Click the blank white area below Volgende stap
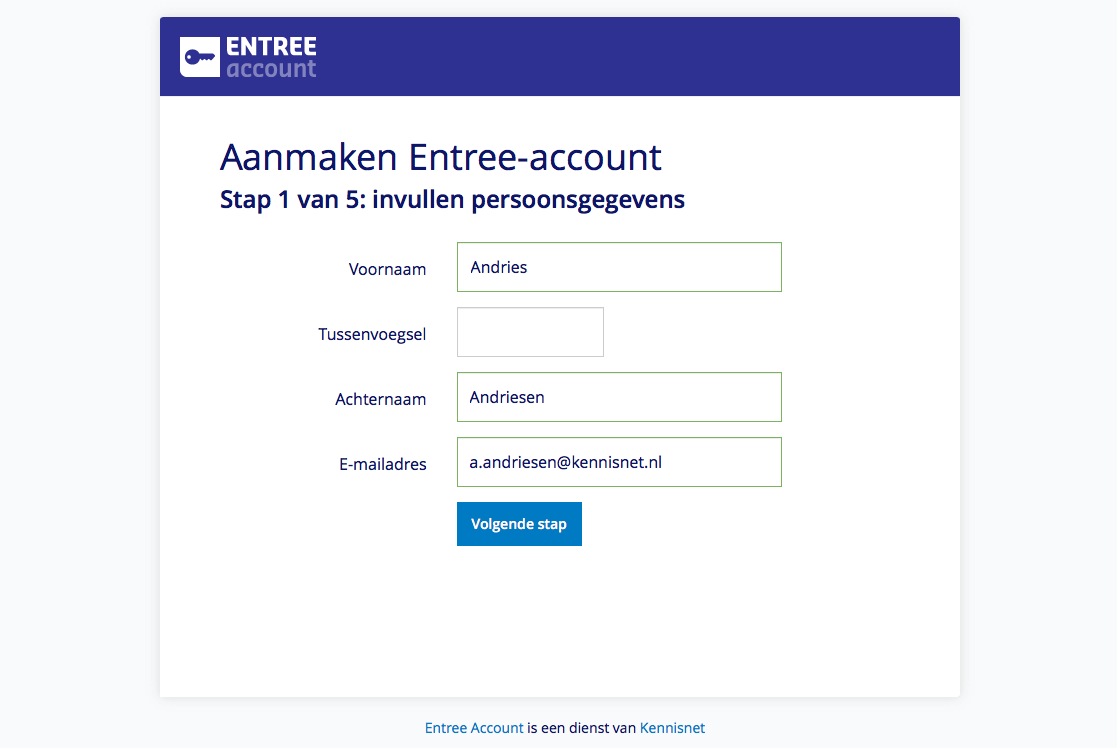 pos(560,620)
